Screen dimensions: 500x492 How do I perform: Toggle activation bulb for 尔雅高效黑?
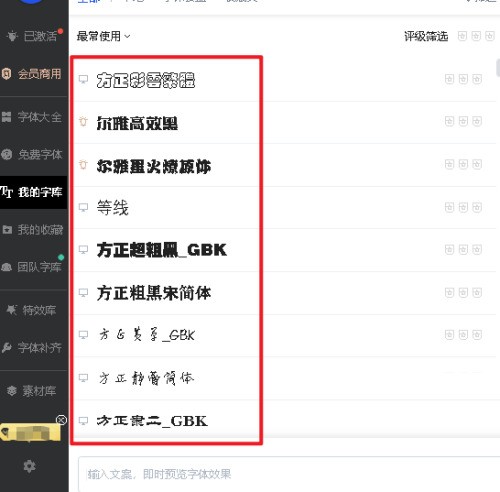83,122
